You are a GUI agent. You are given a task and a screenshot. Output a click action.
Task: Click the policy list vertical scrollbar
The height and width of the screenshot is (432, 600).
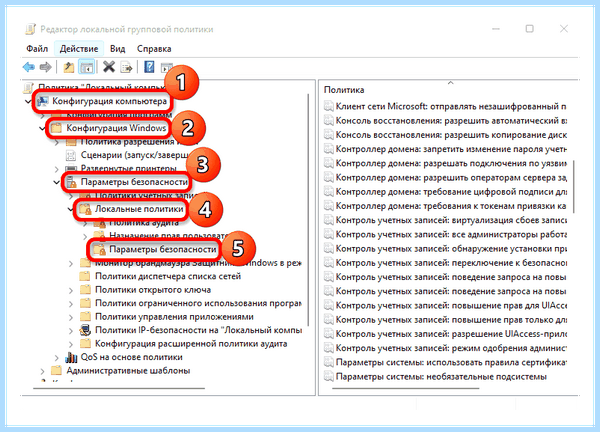(574, 187)
